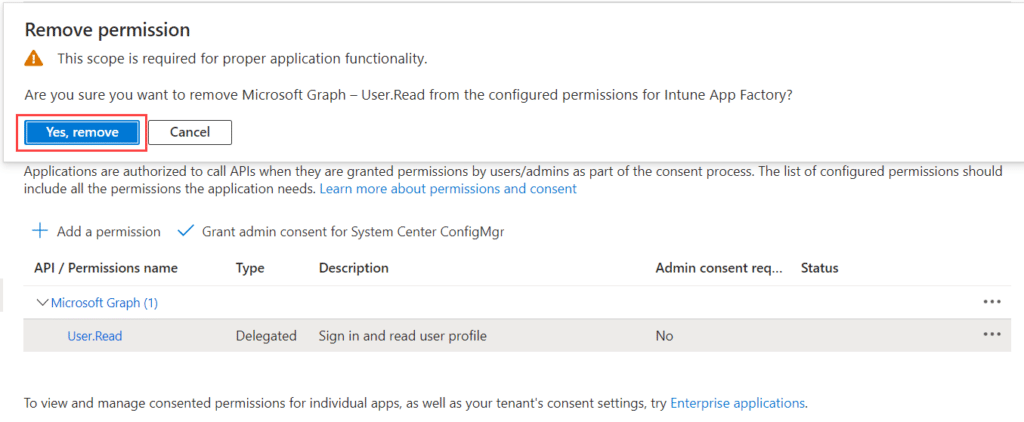Collapse the Microsoft Graph group chevron
This screenshot has width=1024, height=422.
click(43, 302)
